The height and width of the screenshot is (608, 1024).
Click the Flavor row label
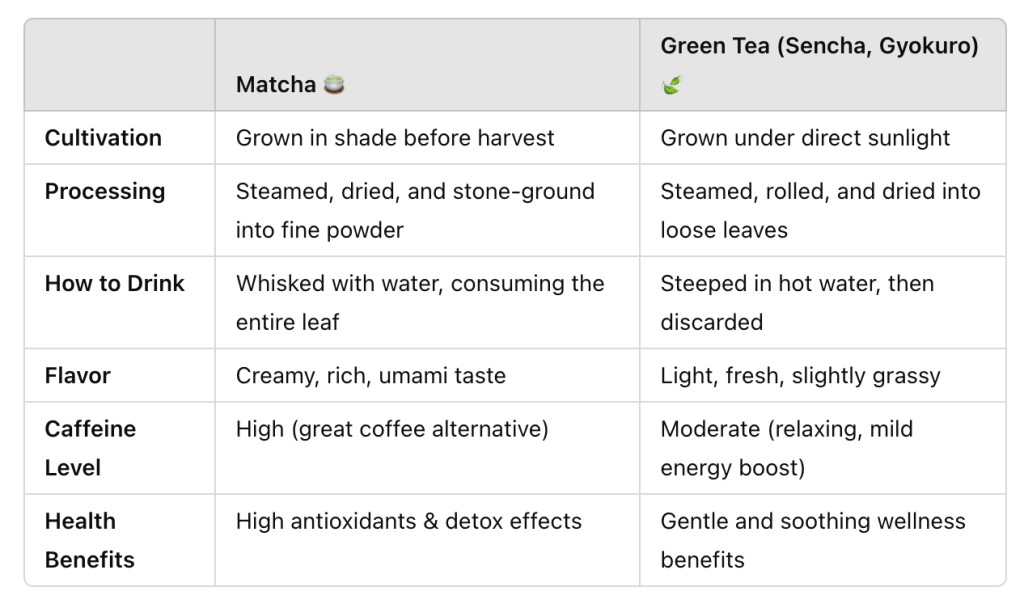[x=78, y=376]
